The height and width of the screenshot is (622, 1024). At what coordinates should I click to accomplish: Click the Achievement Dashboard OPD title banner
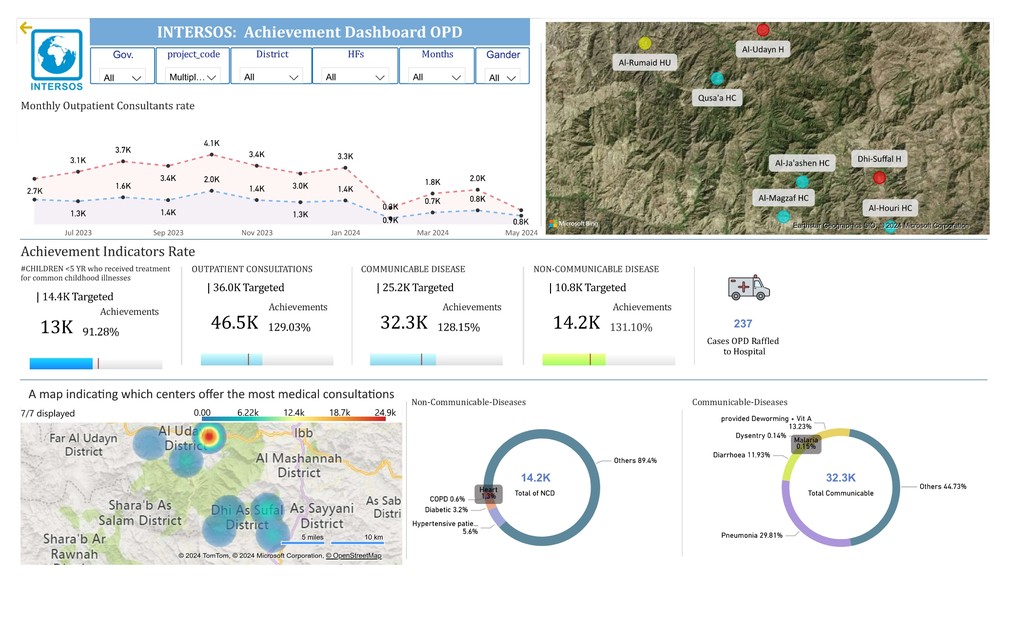pyautogui.click(x=310, y=32)
